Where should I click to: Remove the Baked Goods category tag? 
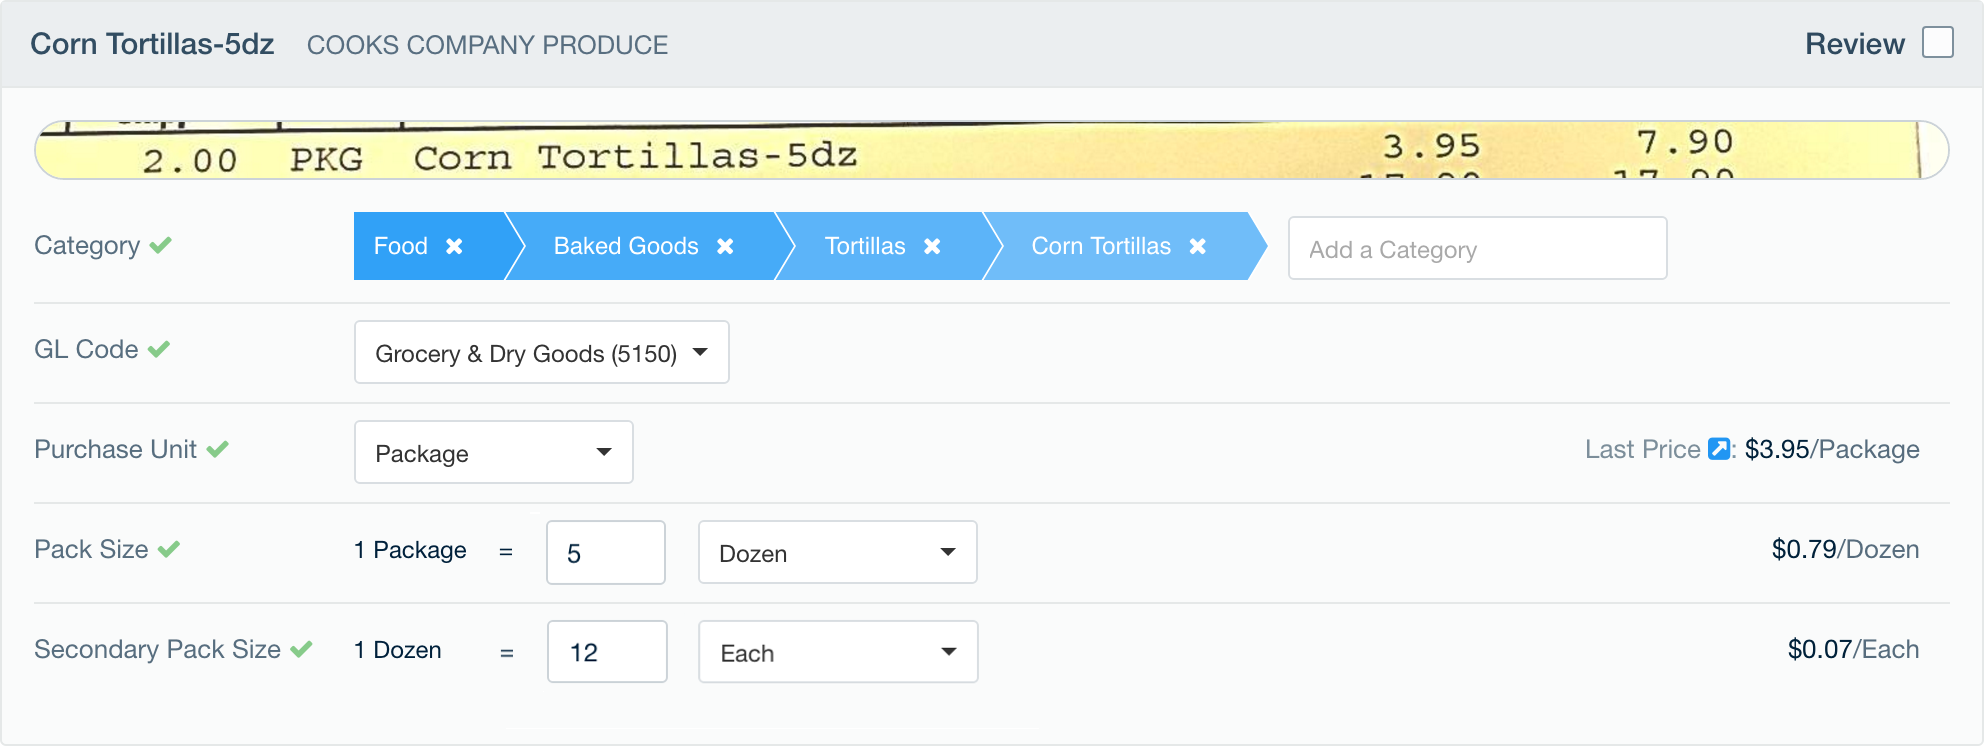(x=726, y=246)
